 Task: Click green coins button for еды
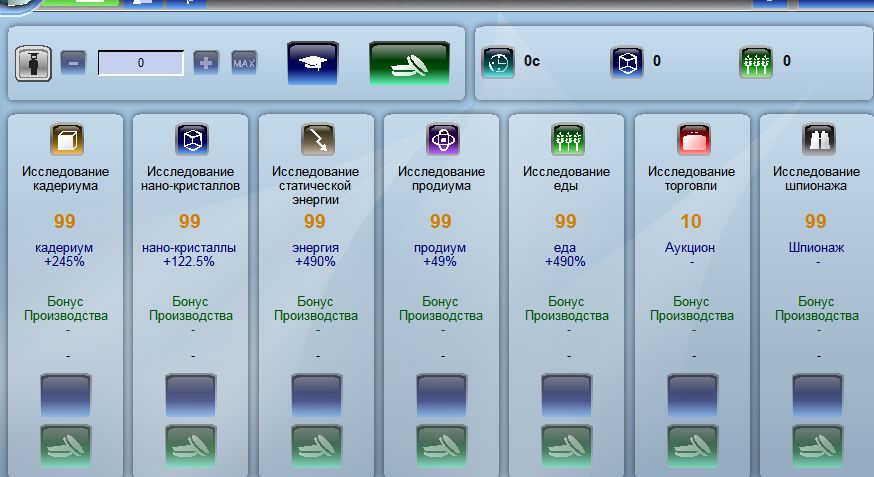coord(567,446)
